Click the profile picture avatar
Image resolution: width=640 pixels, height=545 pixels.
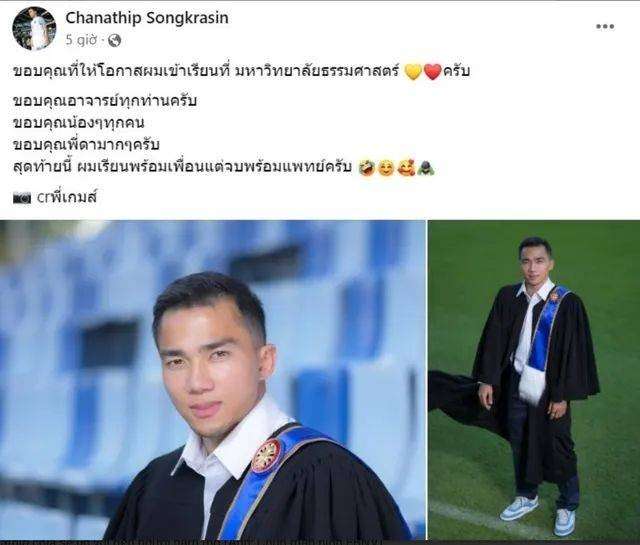click(x=34, y=28)
